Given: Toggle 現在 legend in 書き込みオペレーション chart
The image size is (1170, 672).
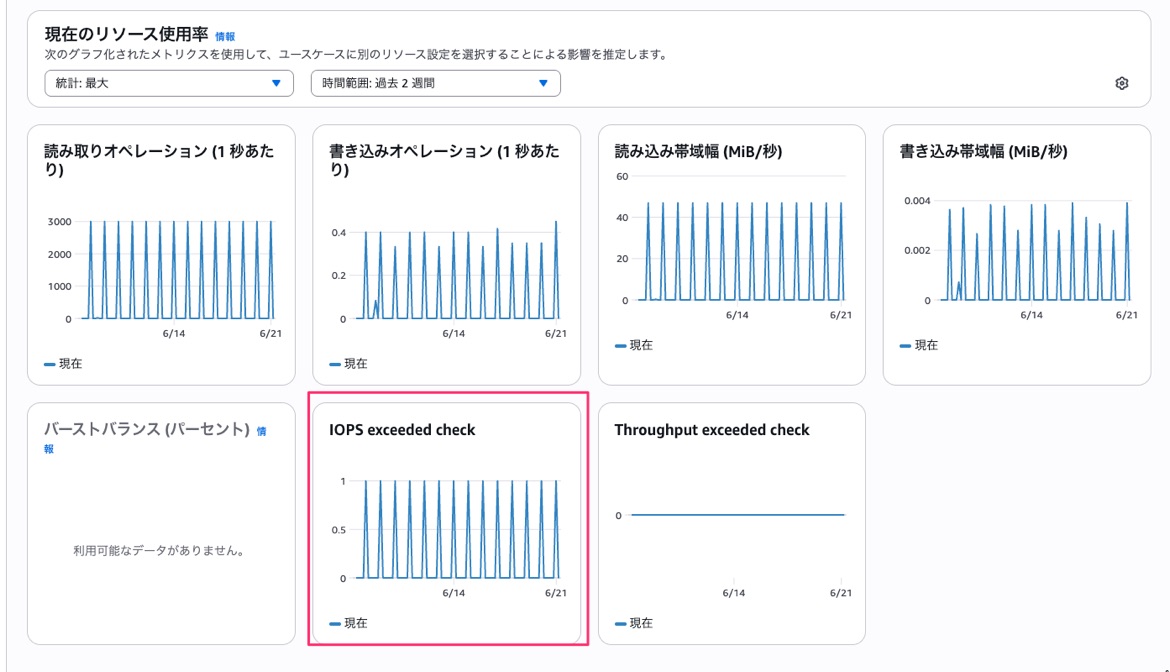Looking at the screenshot, I should point(348,364).
